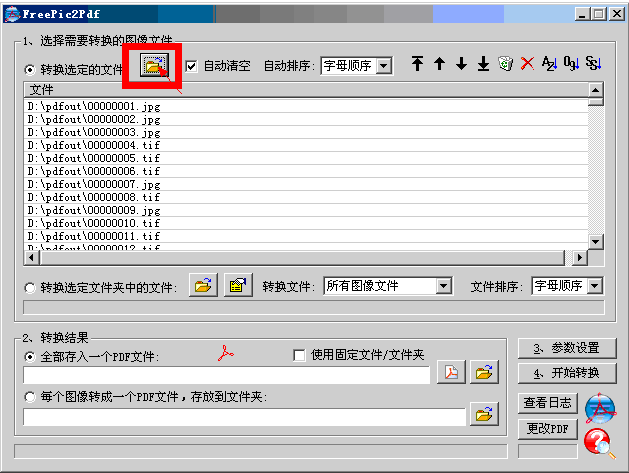Expand the 转换文件 所有图像文件 dropdown
Screen dimensions: 629x473
pyautogui.click(x=443, y=286)
